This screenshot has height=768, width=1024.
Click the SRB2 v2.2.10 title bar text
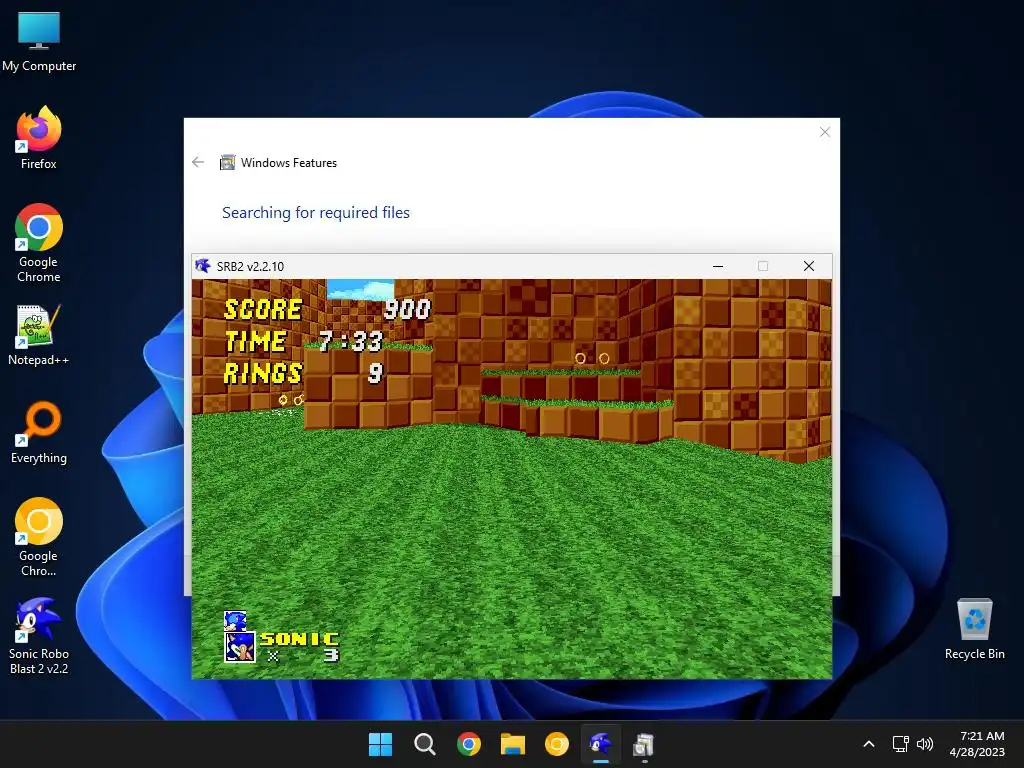(x=250, y=266)
